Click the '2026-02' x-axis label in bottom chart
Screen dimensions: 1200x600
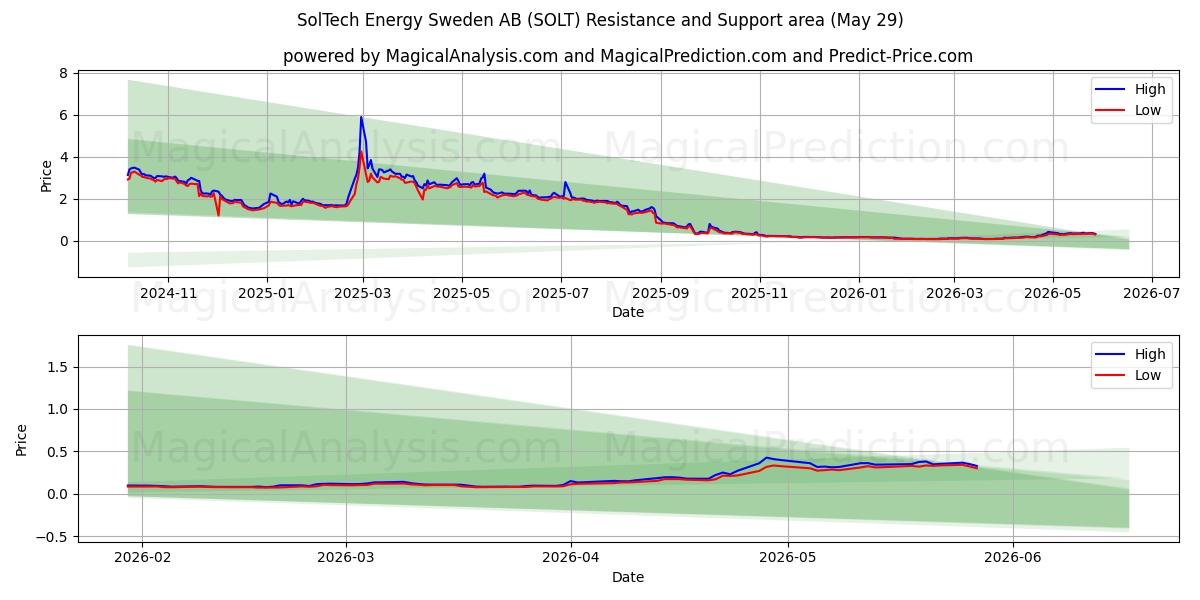142,558
